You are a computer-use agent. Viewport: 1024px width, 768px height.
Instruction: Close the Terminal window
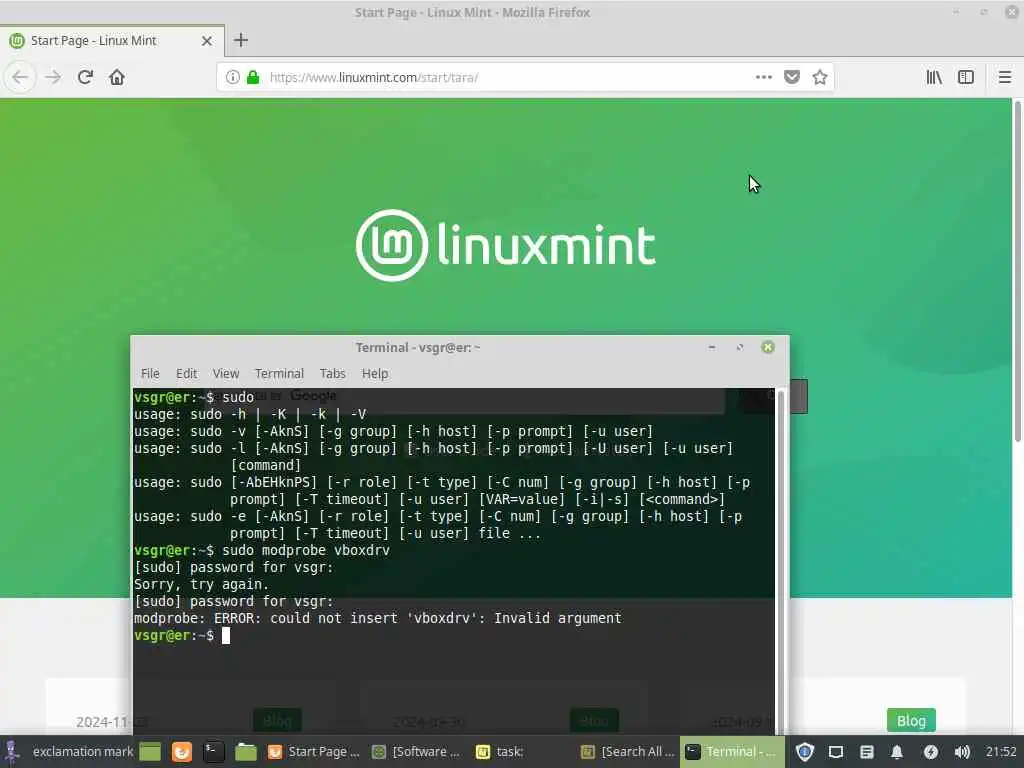[768, 347]
